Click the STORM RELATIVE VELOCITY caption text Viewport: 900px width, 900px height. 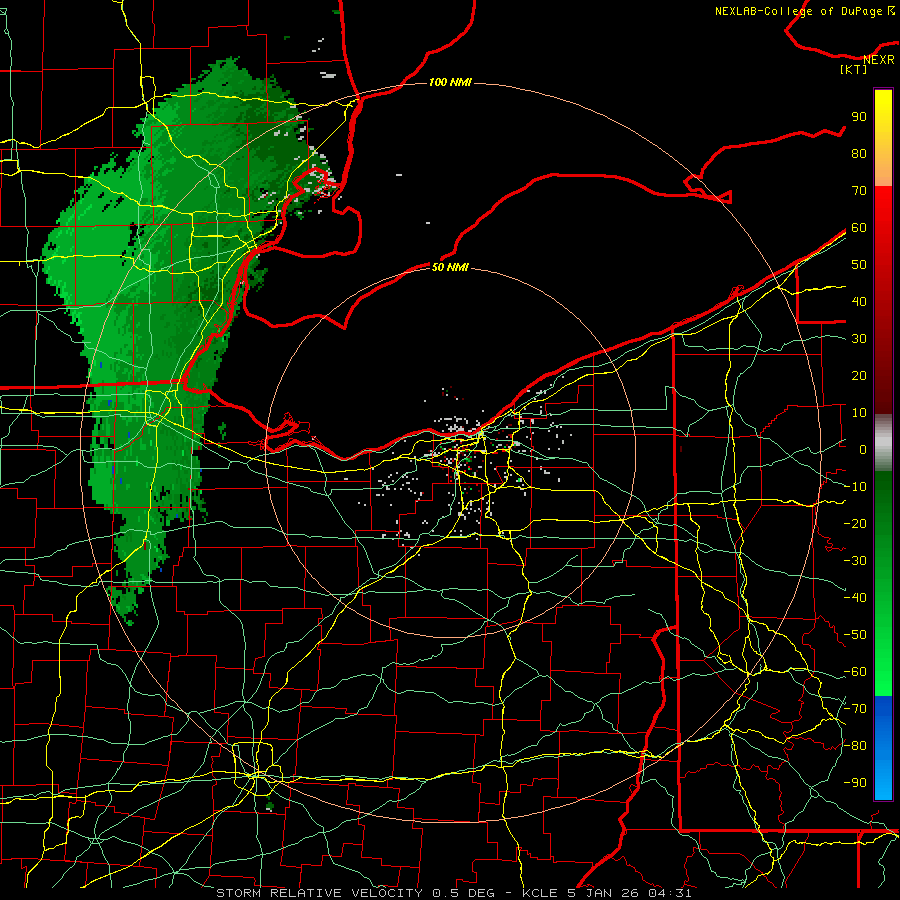click(x=319, y=893)
